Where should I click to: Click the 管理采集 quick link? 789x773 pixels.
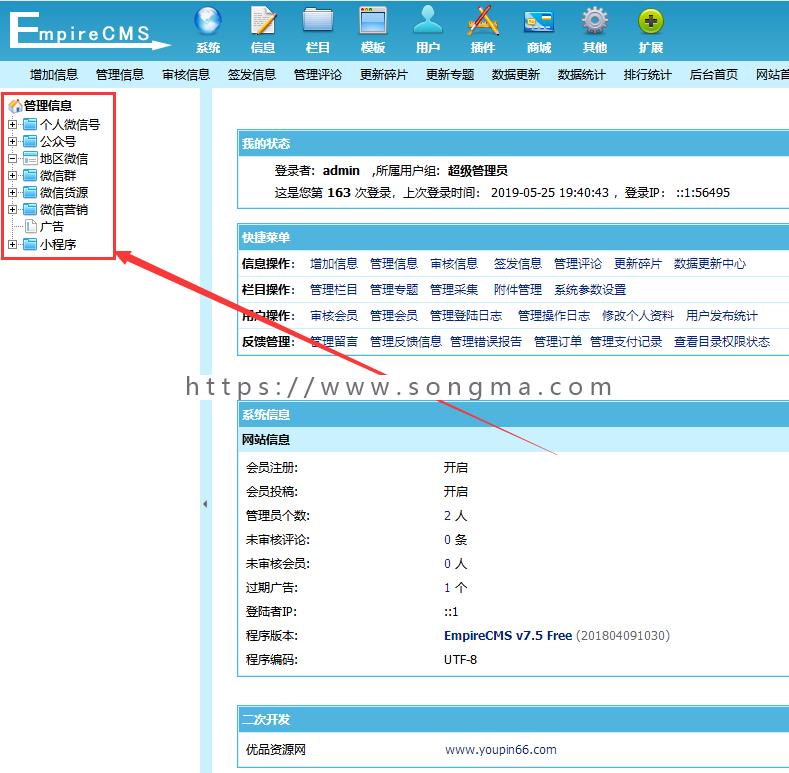pyautogui.click(x=454, y=290)
